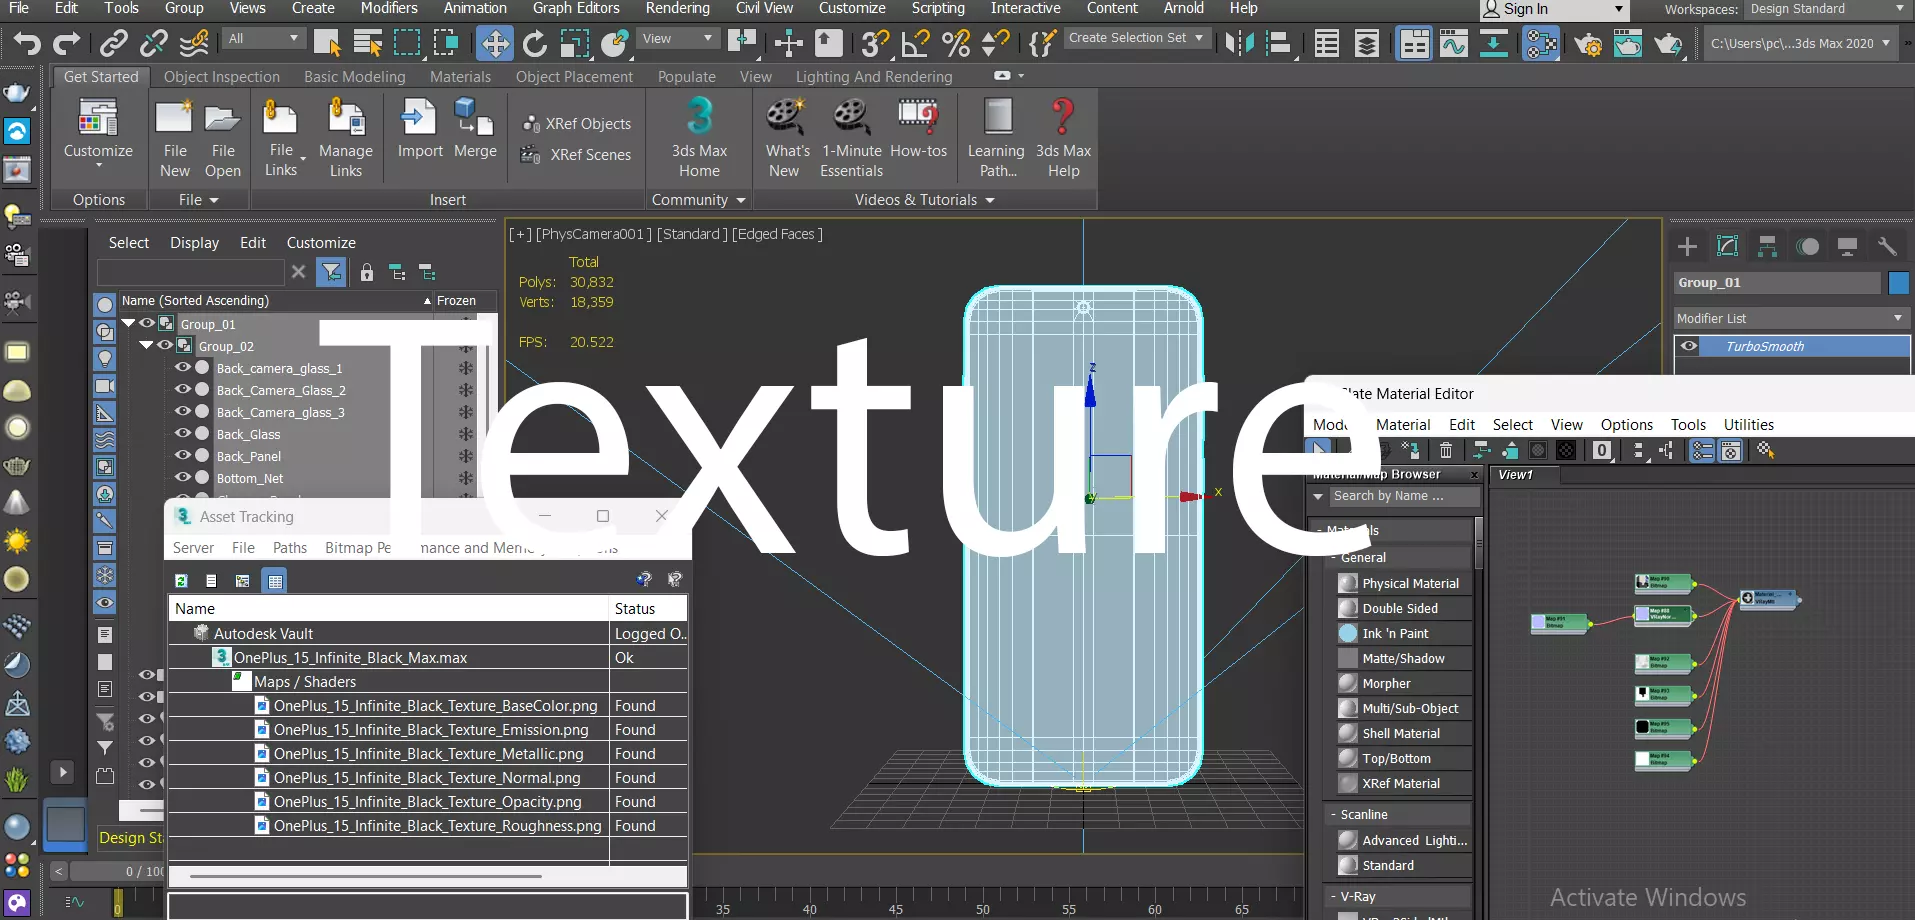Activate the Select and Move tool

[x=495, y=43]
